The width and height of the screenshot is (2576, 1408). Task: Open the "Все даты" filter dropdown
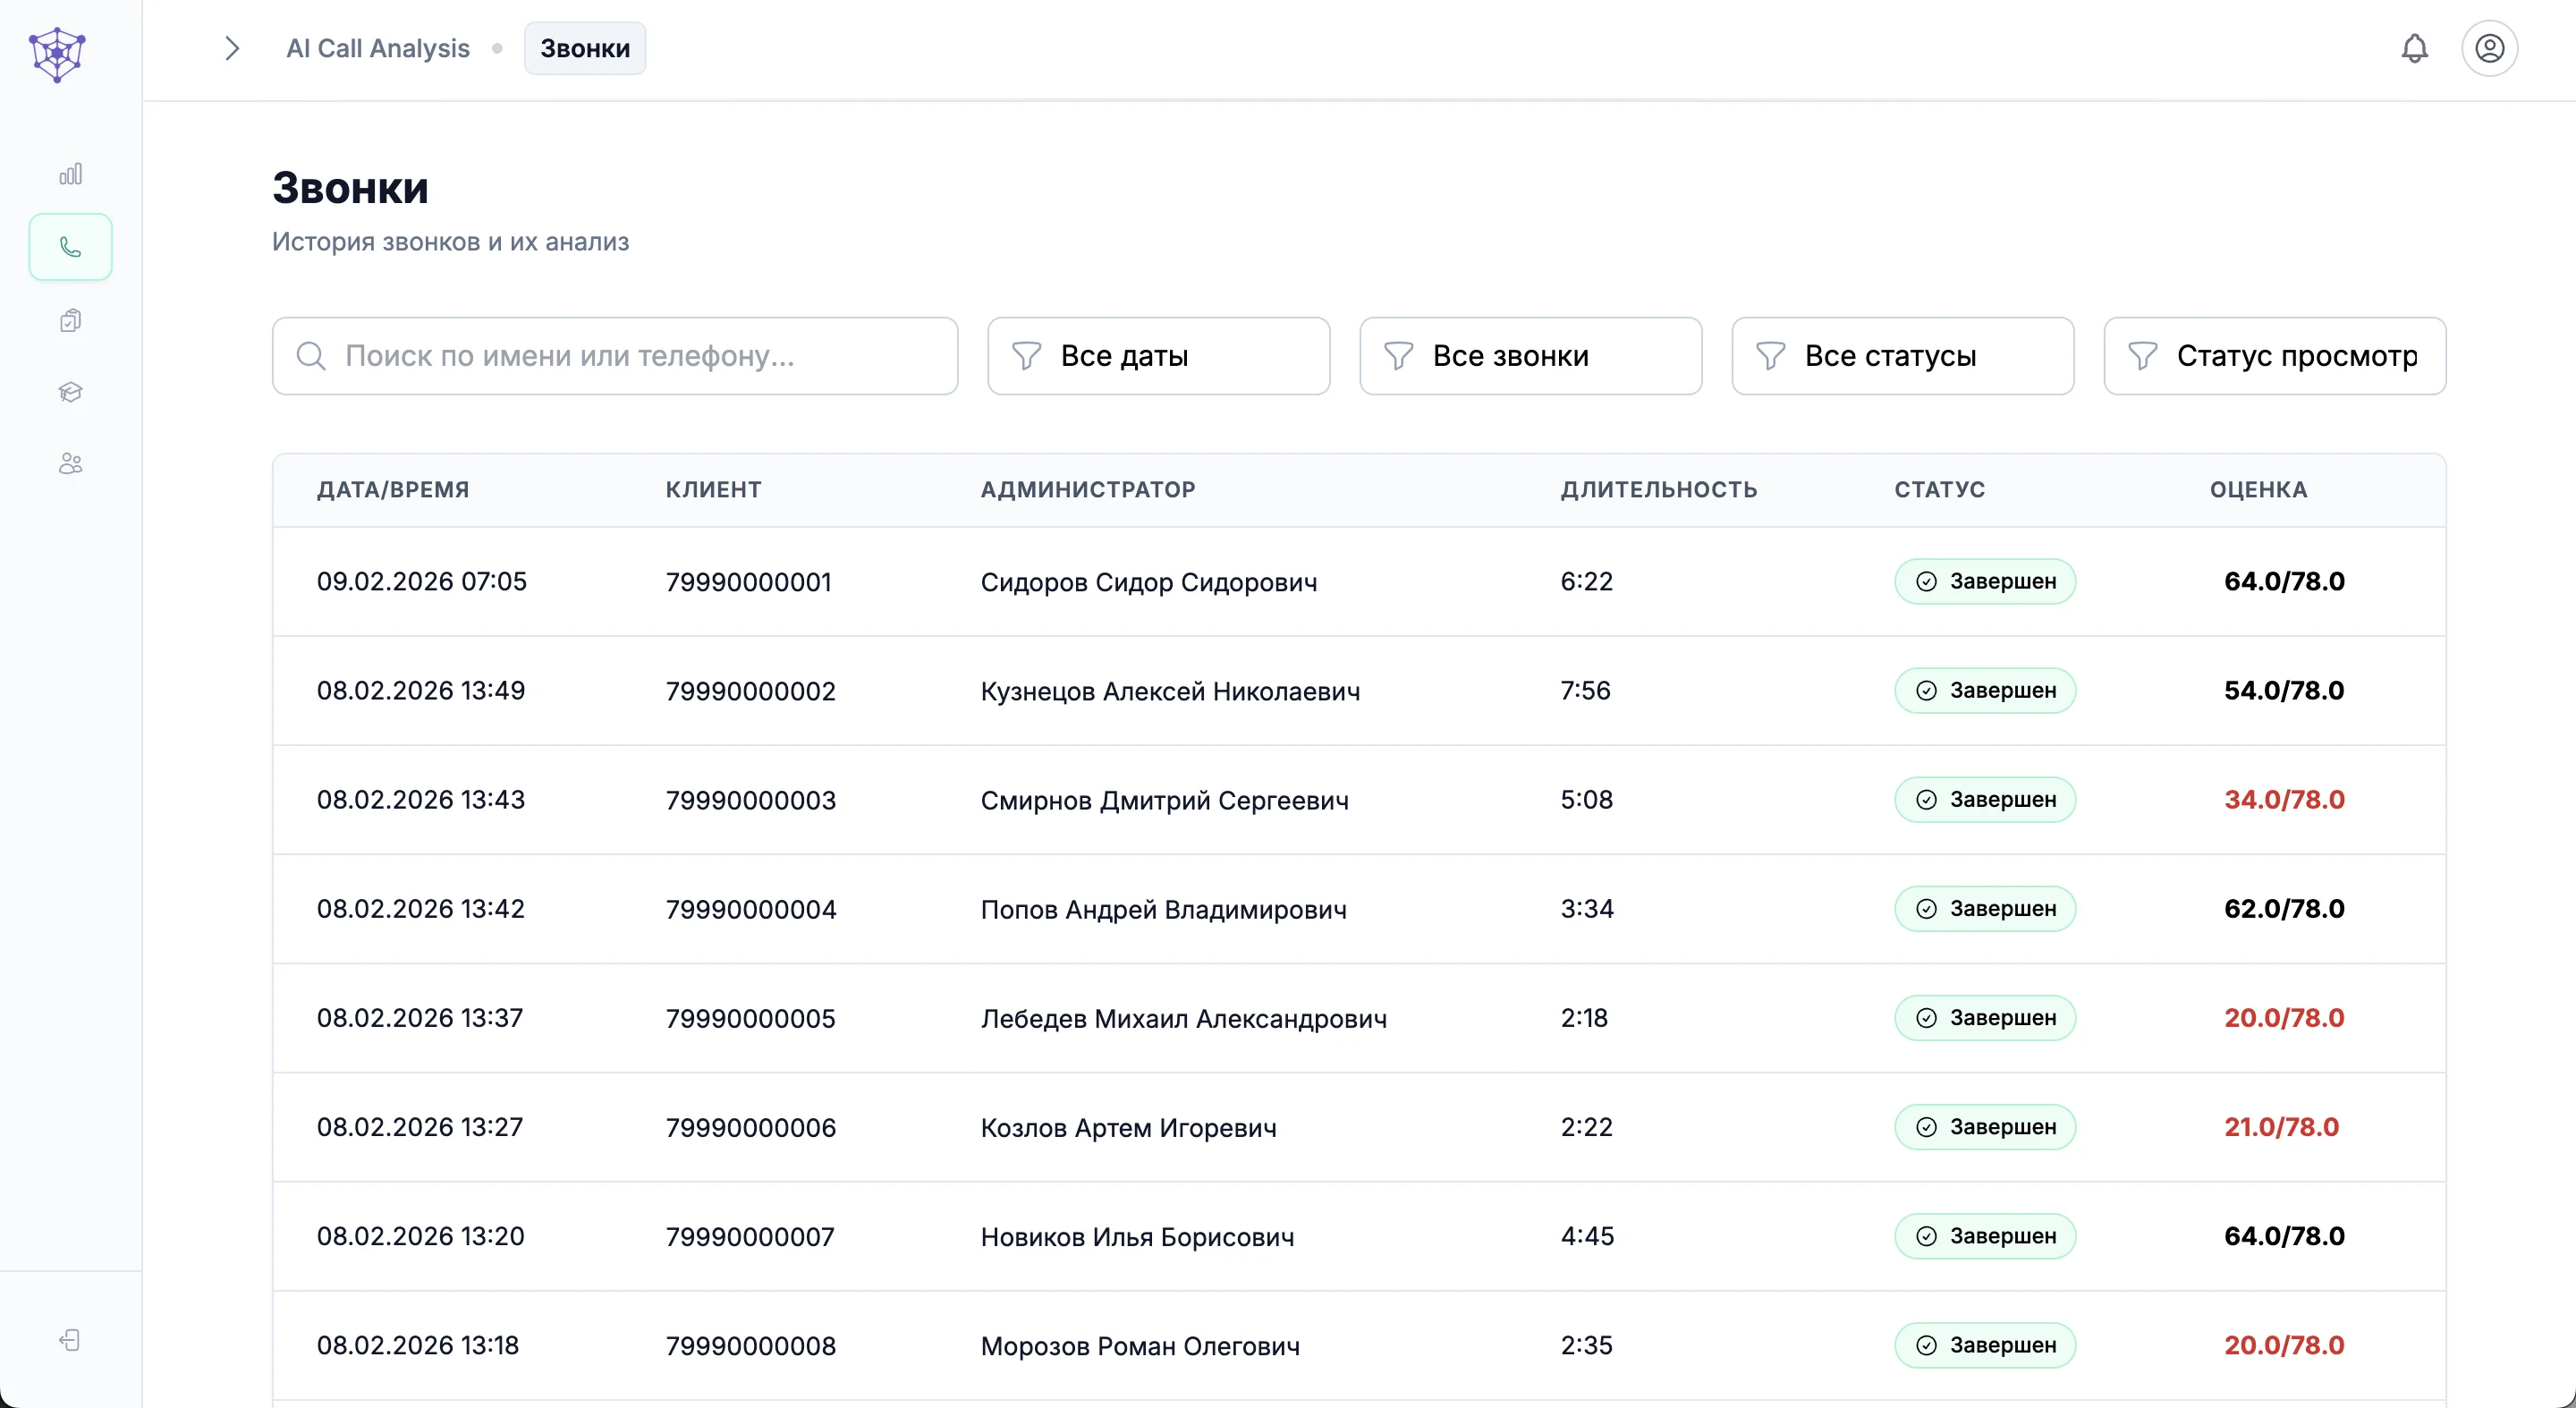(x=1158, y=356)
